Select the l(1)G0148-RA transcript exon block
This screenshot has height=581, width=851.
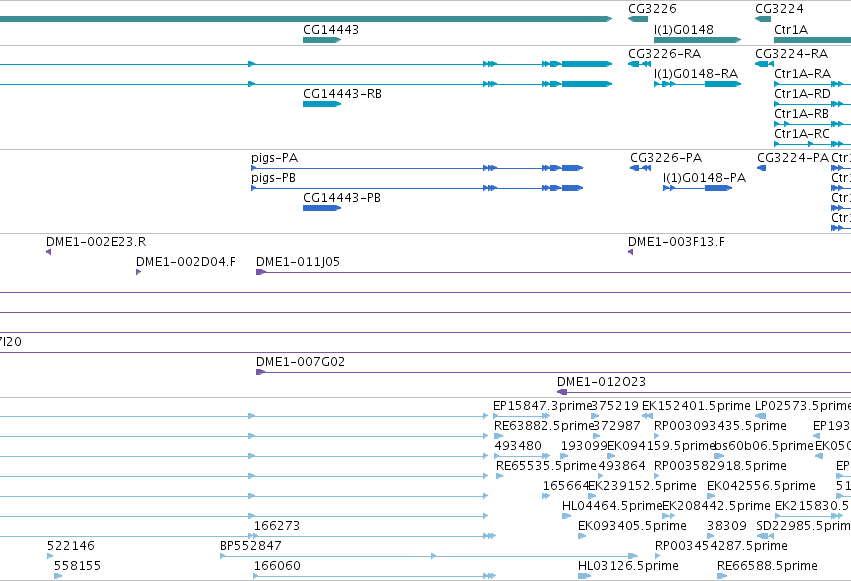tap(722, 84)
